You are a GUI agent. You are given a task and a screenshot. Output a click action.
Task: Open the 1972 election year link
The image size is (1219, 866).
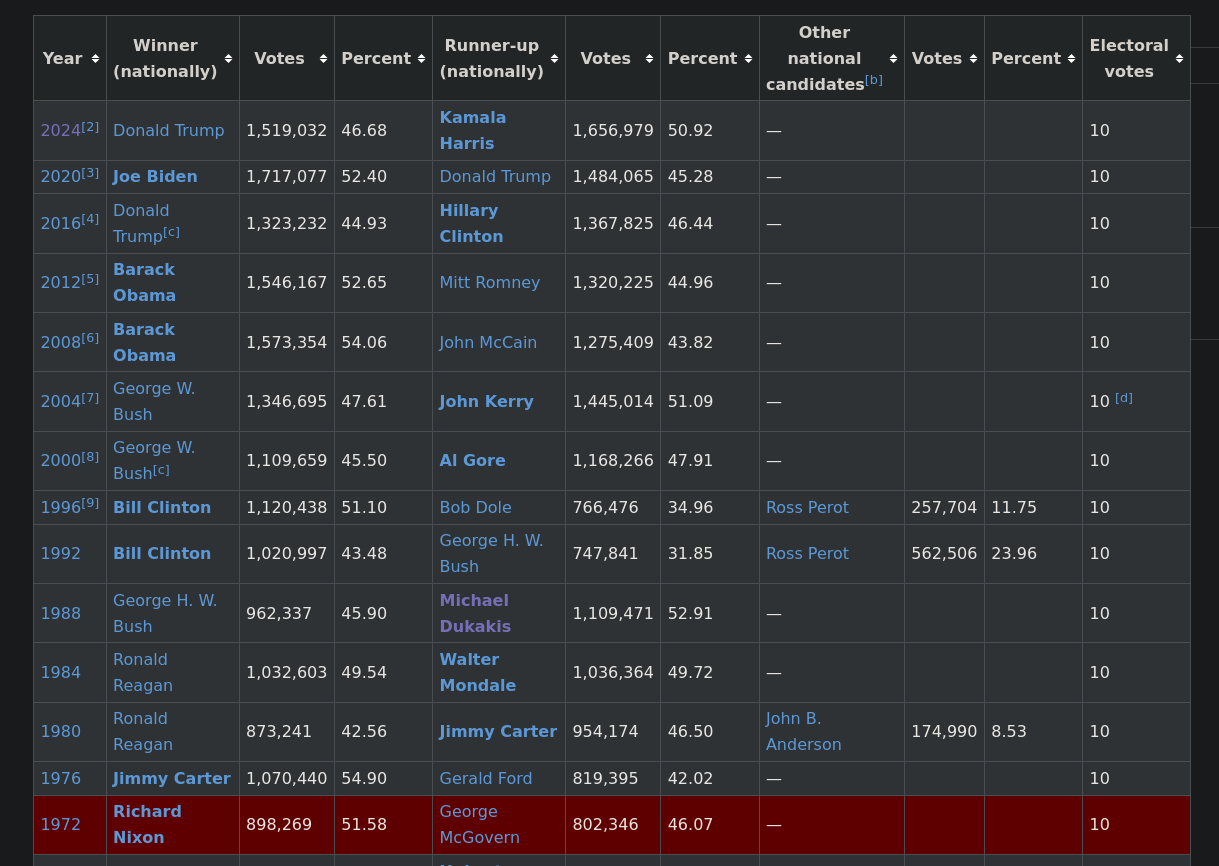tap(60, 825)
